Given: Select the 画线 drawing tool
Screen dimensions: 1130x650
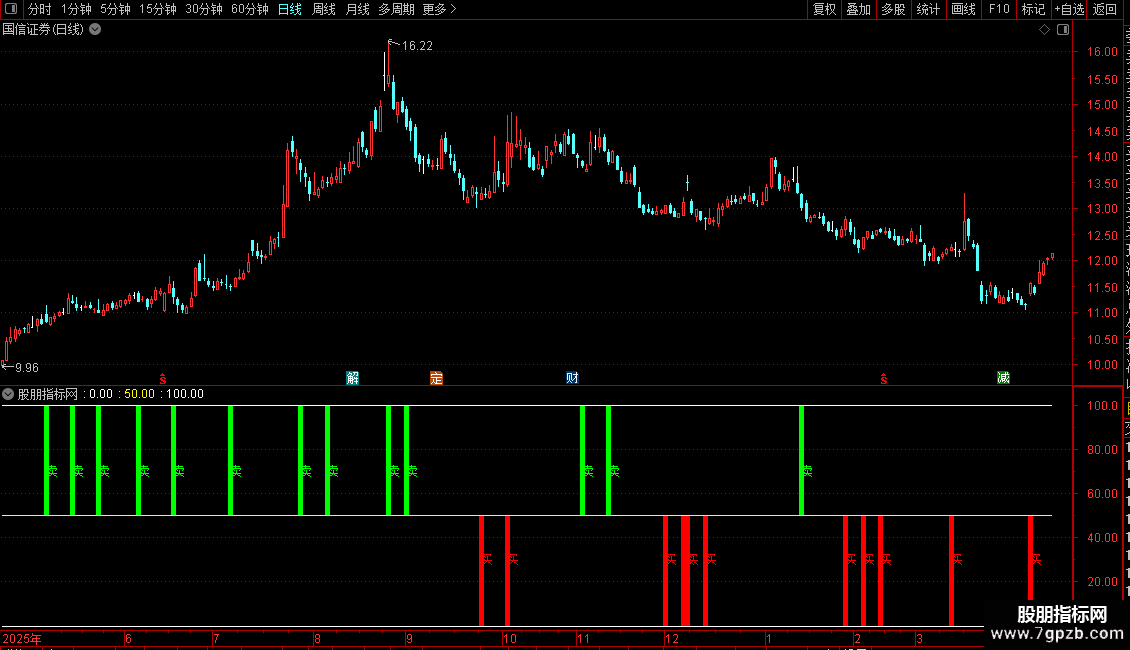Looking at the screenshot, I should tap(964, 9).
